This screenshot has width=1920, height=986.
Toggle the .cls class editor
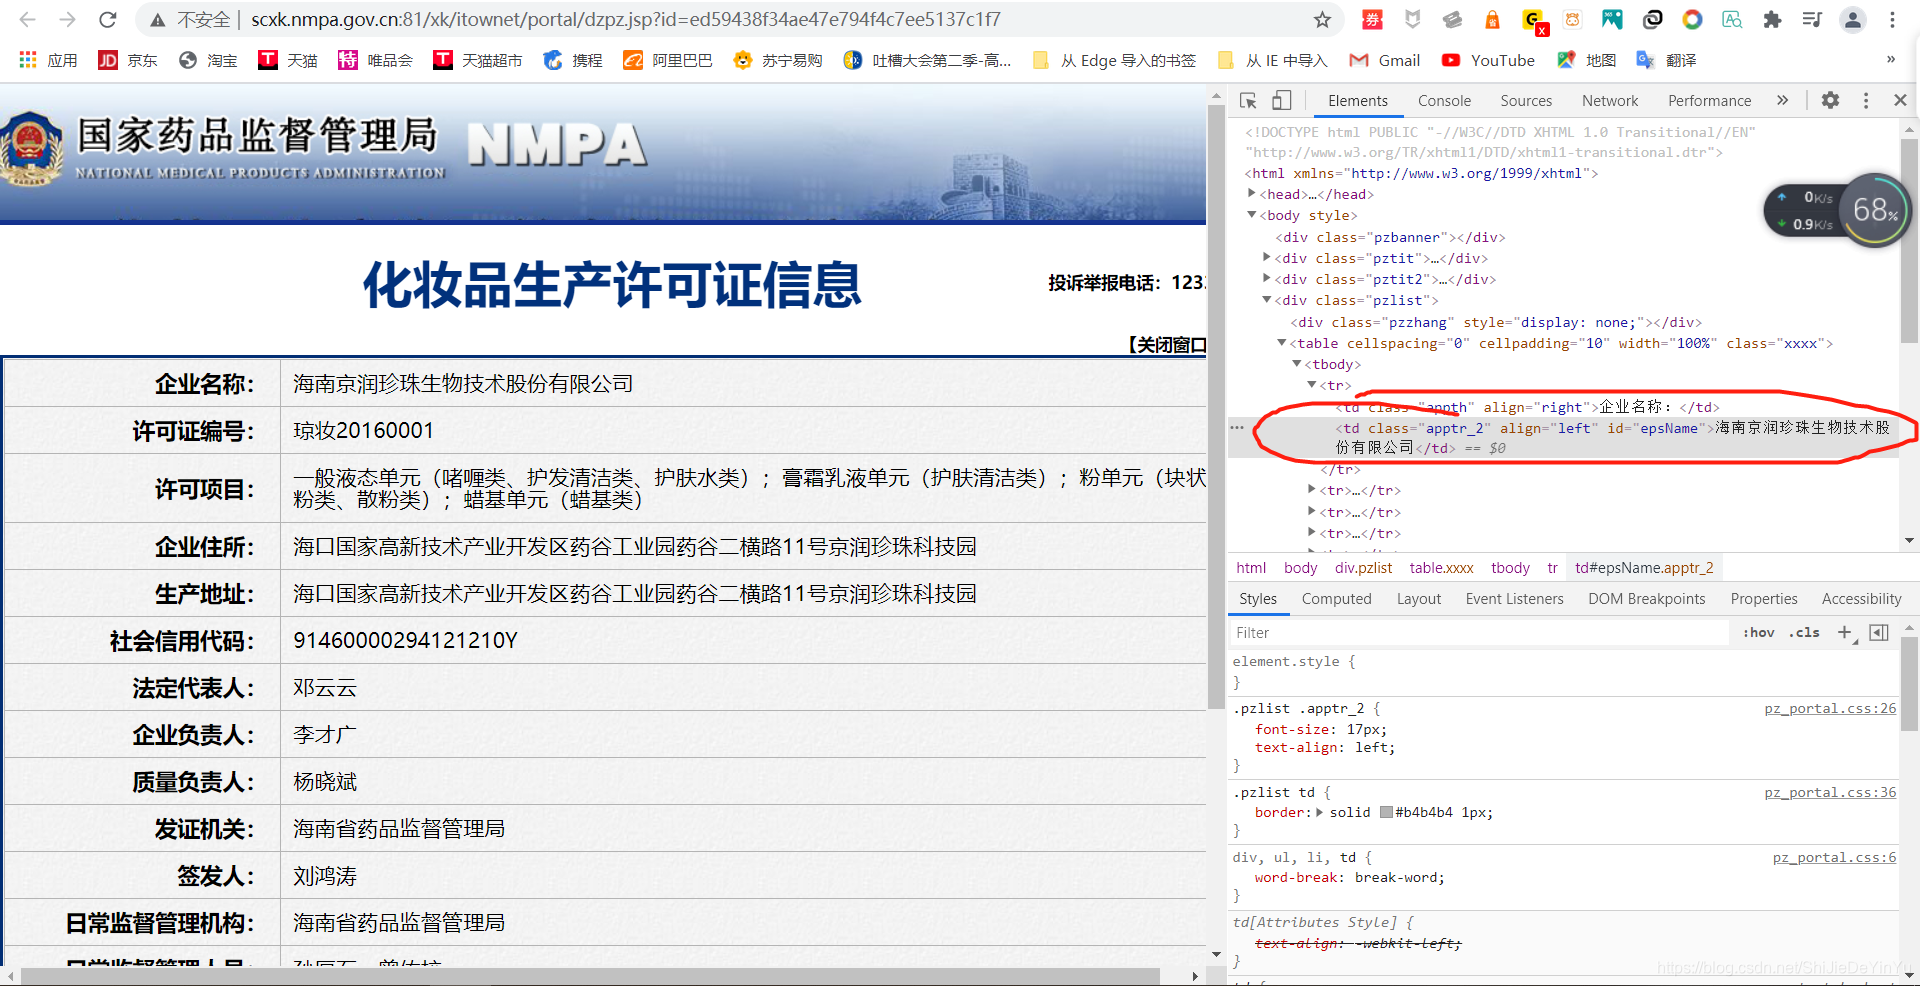coord(1804,632)
